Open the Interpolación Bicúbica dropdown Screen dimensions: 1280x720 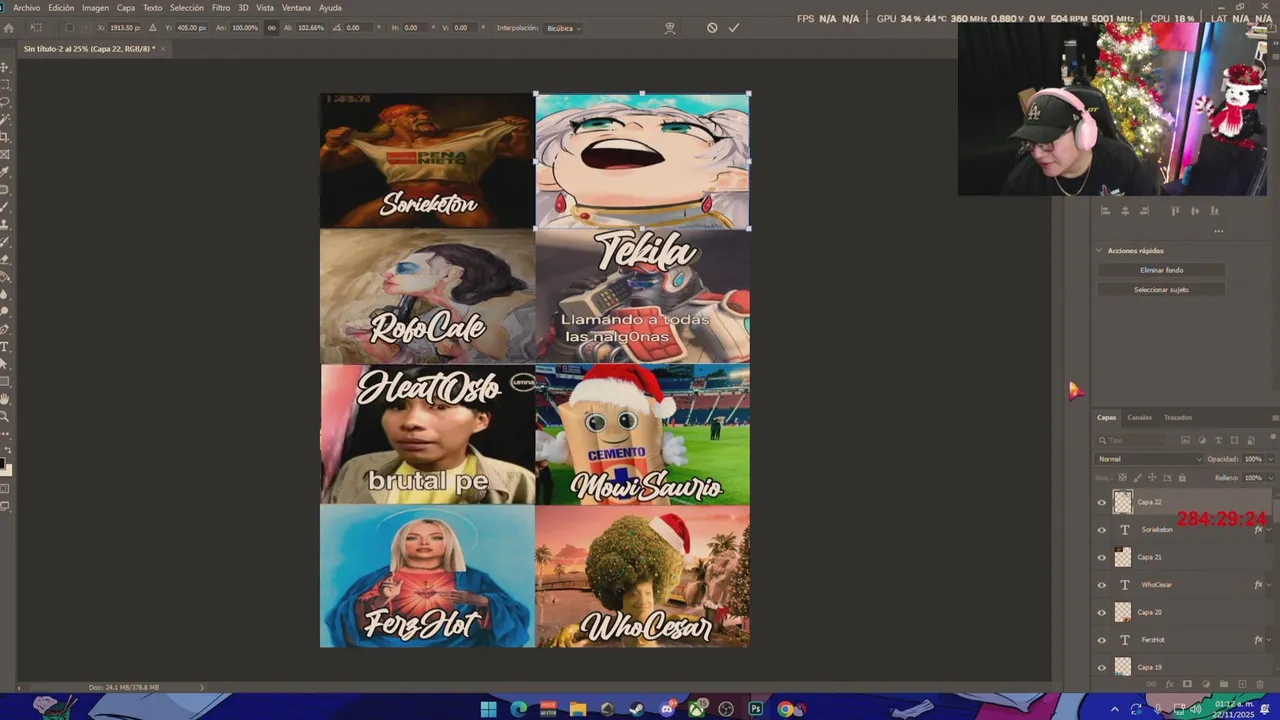pyautogui.click(x=563, y=28)
